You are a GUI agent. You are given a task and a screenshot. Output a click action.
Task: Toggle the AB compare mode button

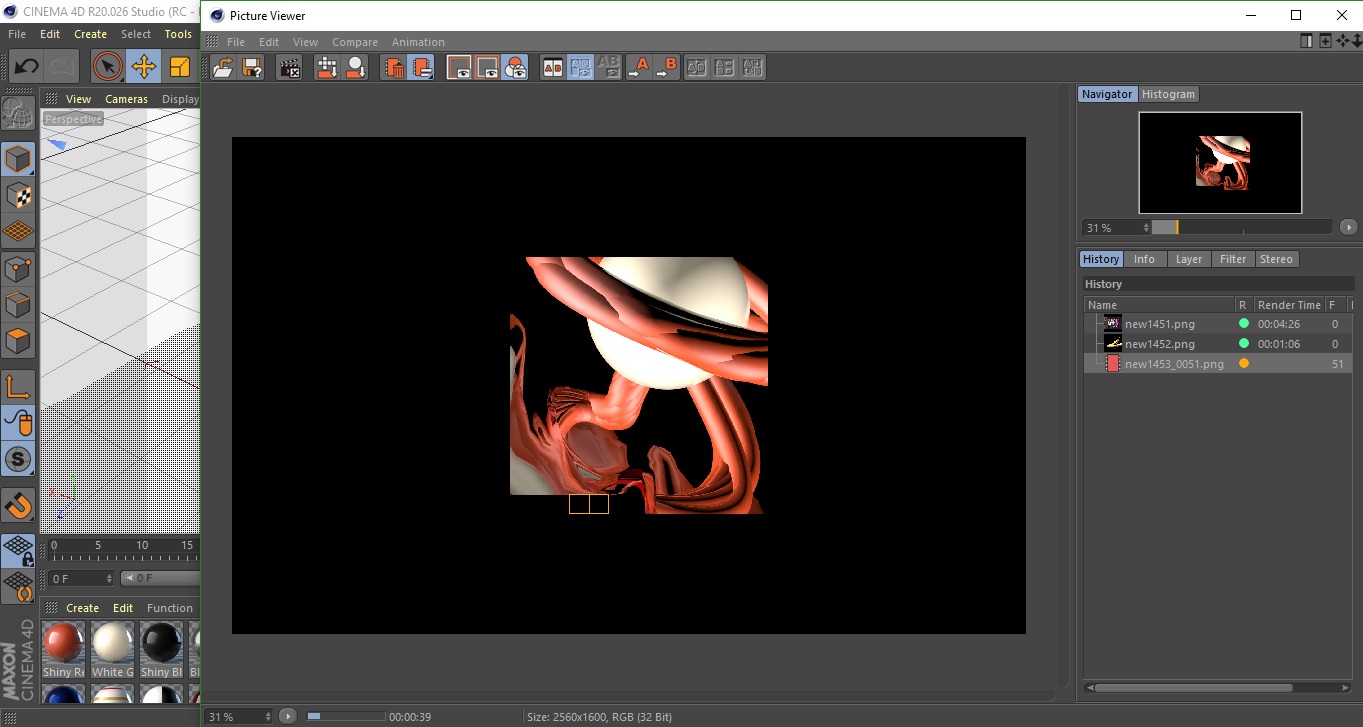tap(552, 68)
